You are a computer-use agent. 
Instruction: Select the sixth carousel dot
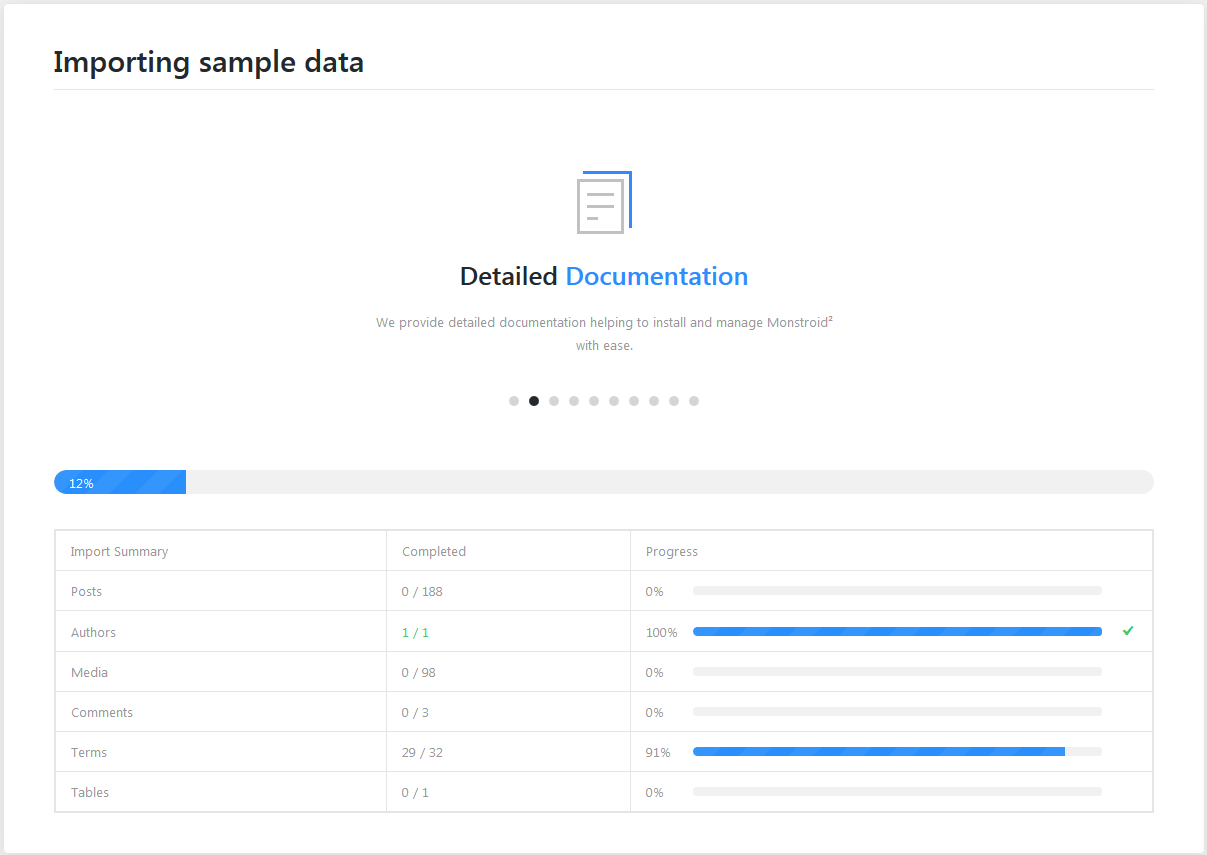pos(614,401)
